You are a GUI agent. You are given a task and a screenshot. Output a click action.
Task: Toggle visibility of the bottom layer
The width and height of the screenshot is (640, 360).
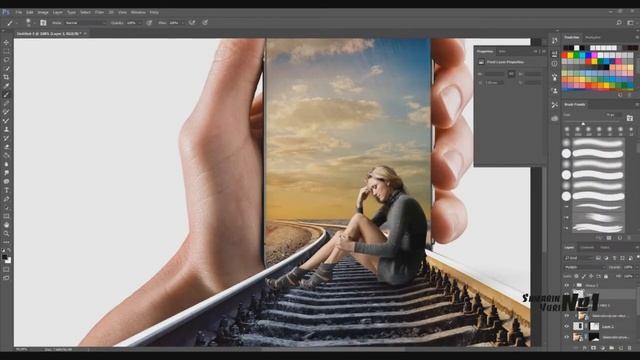[x=567, y=337]
